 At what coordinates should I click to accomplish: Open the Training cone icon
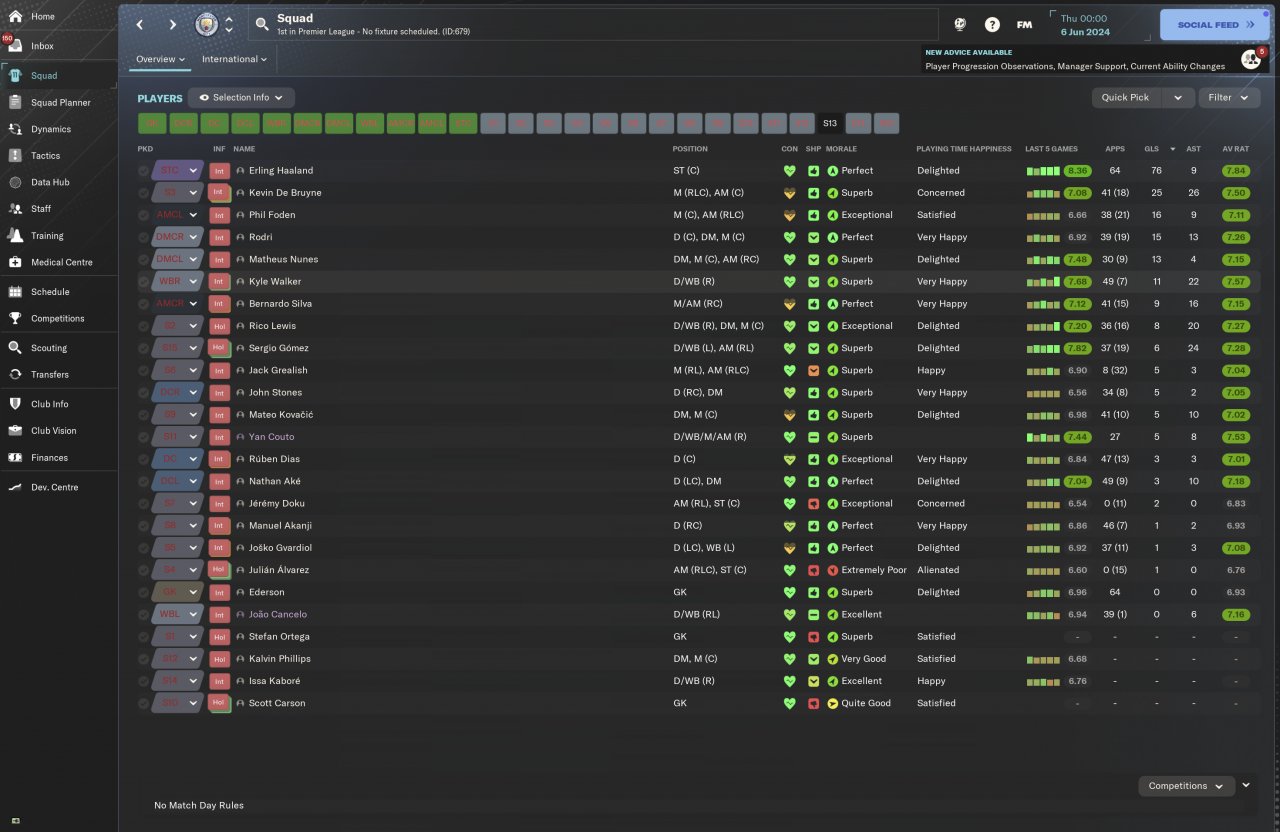[x=15, y=236]
